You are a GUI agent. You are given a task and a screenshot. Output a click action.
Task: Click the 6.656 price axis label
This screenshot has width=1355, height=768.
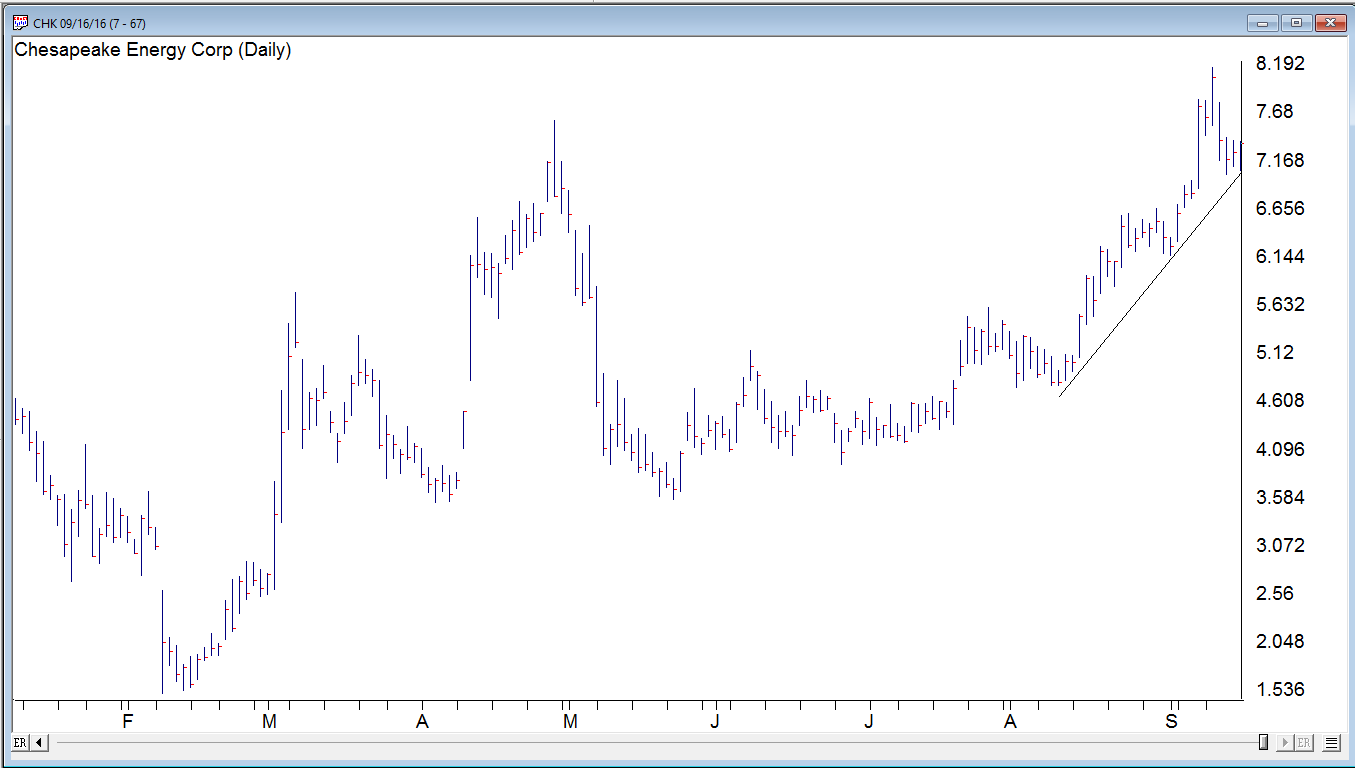point(1280,208)
